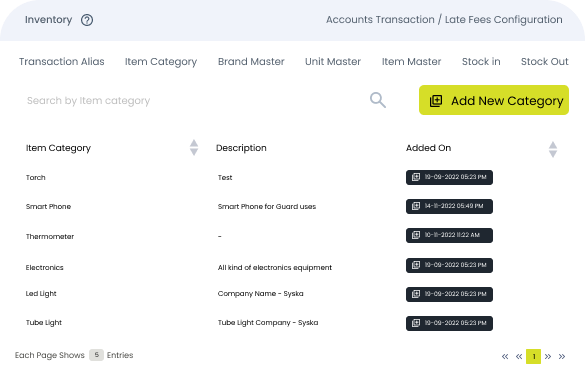Click the Thermometer 11:22 AM date badge
This screenshot has width=585, height=385.
pos(449,235)
